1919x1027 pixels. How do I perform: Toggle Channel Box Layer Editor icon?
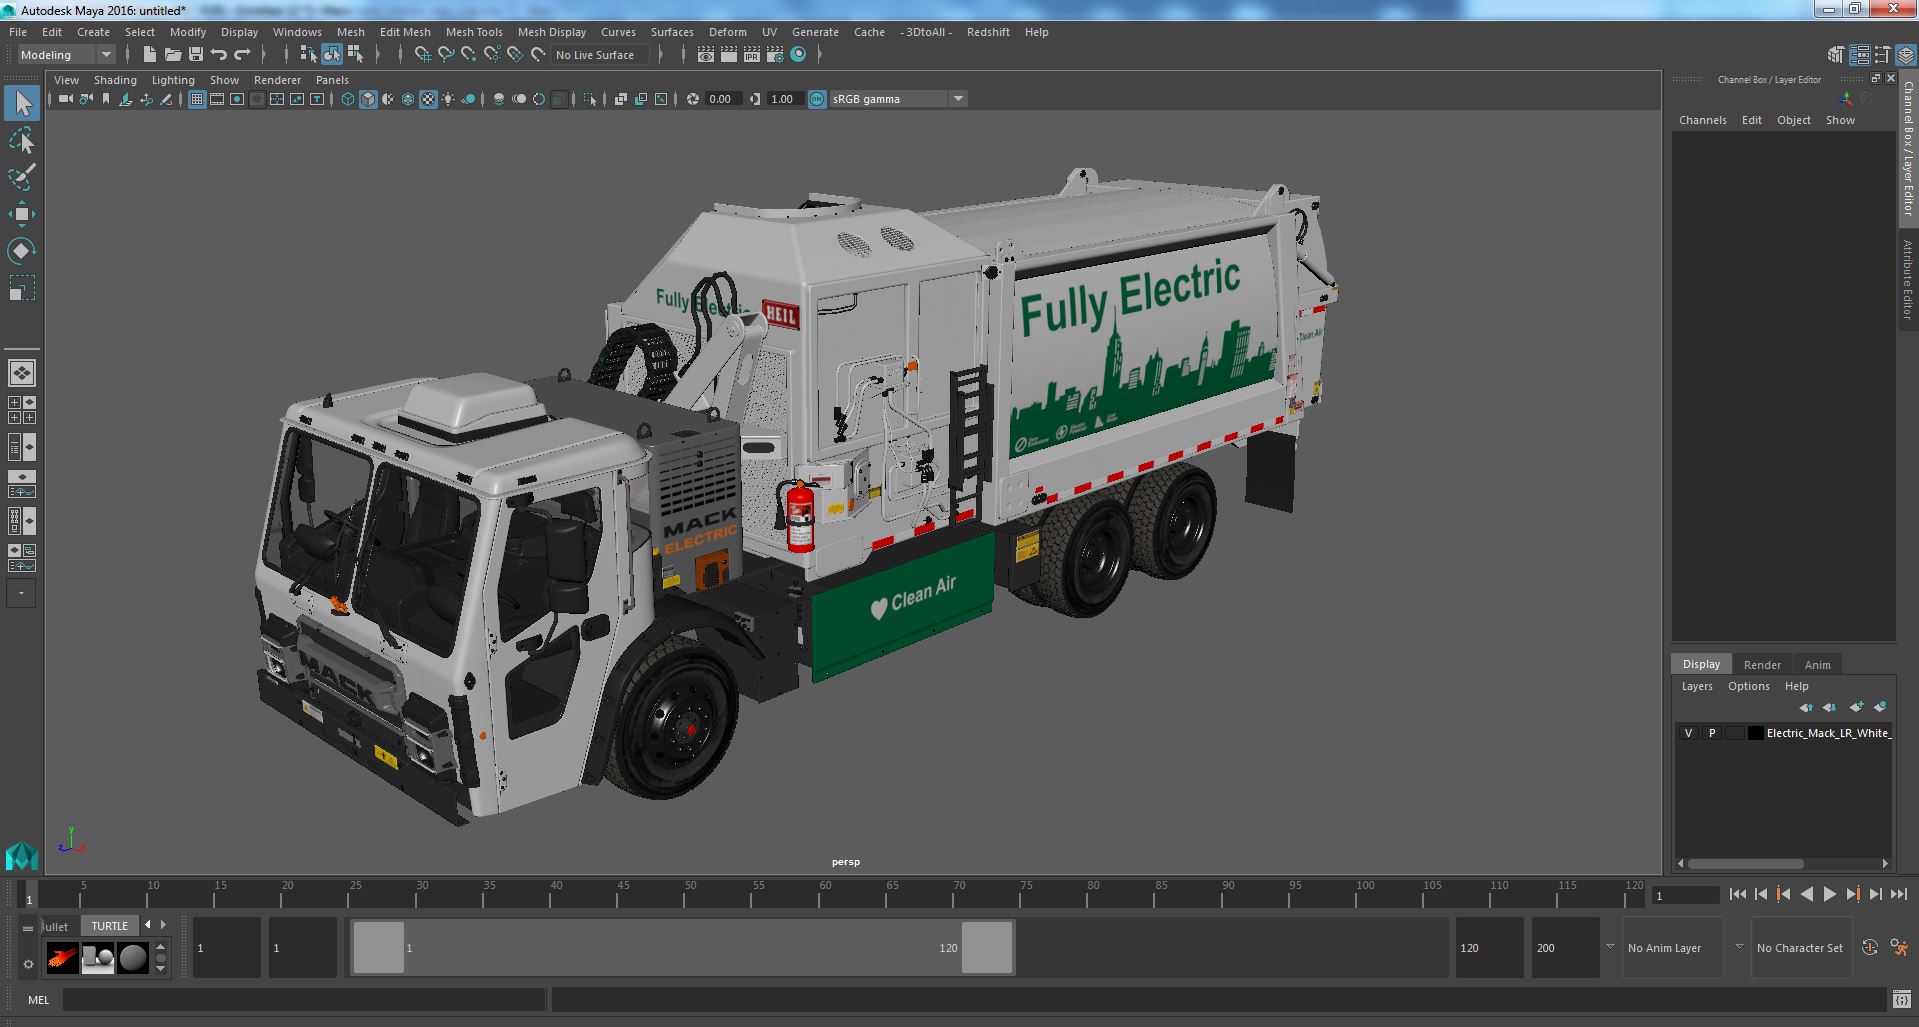(x=1906, y=54)
